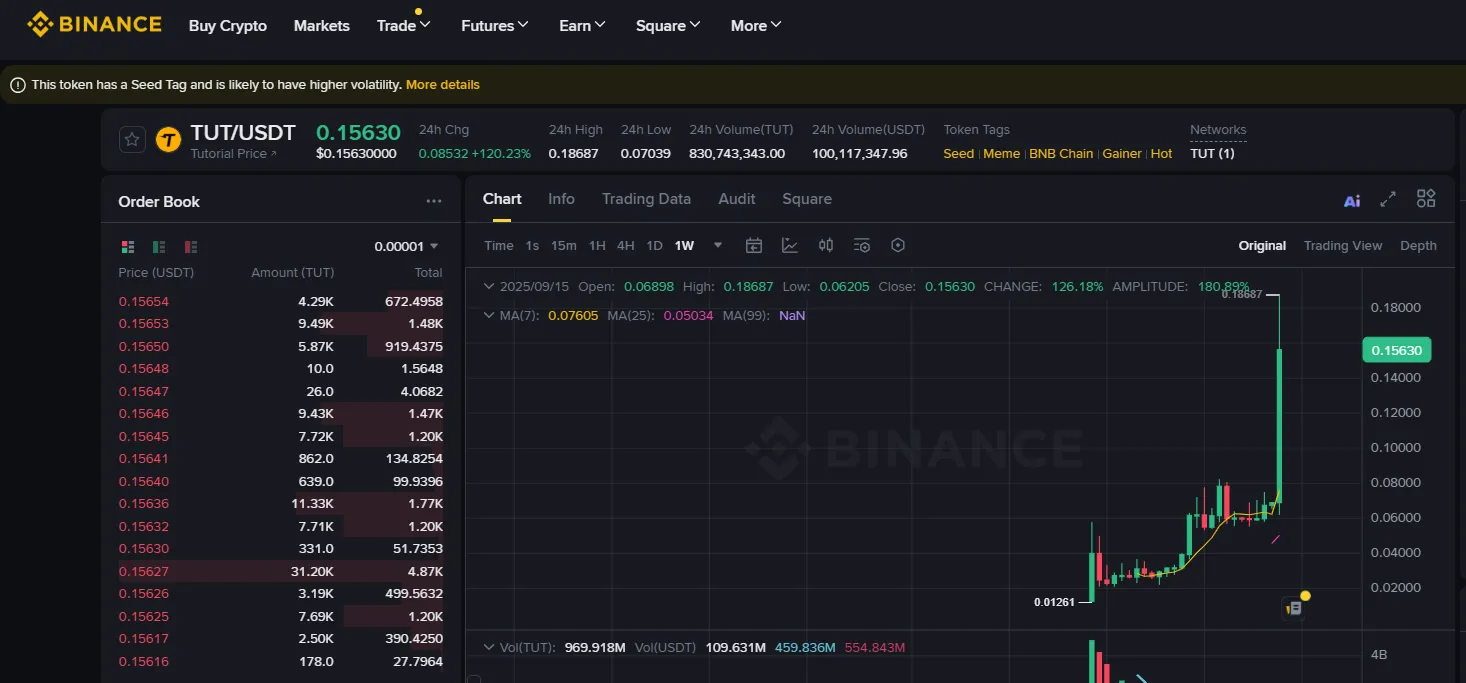
Task: Go to Buy Crypto
Action: point(228,25)
